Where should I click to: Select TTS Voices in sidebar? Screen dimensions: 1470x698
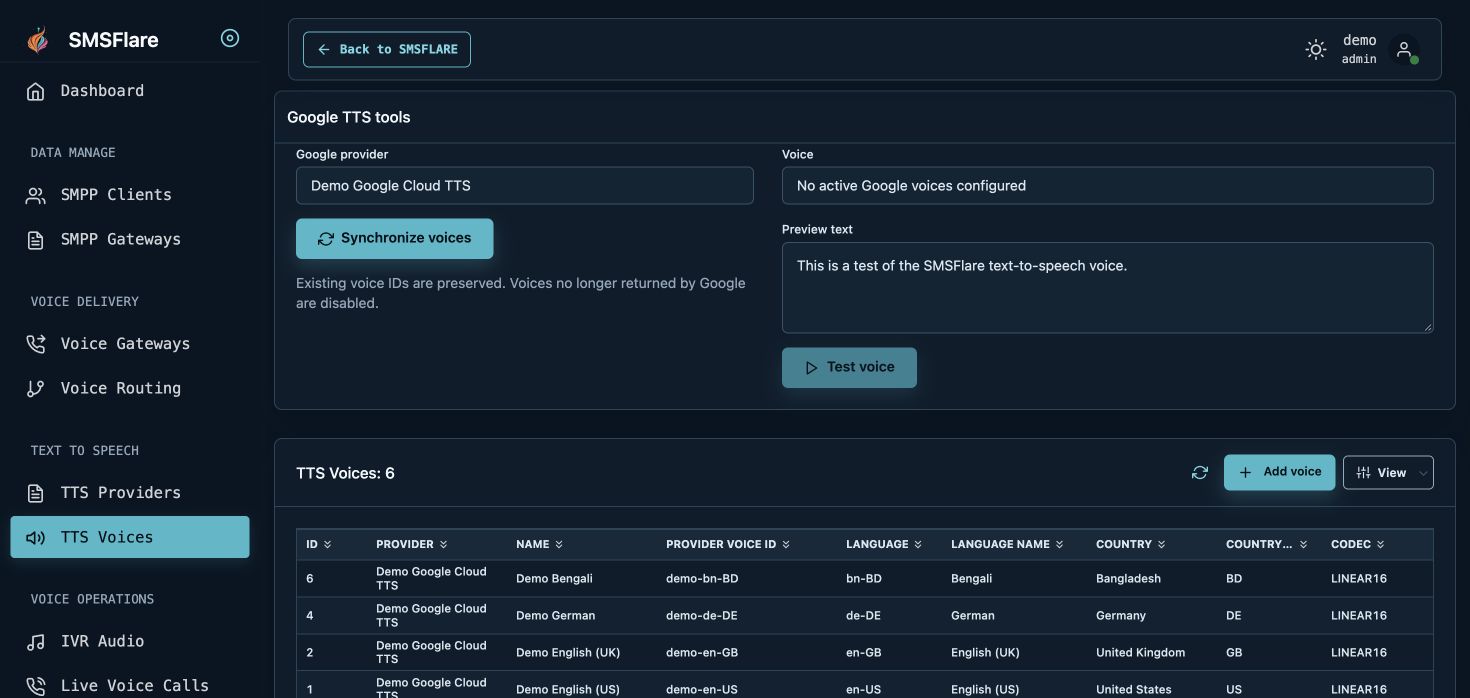130,537
